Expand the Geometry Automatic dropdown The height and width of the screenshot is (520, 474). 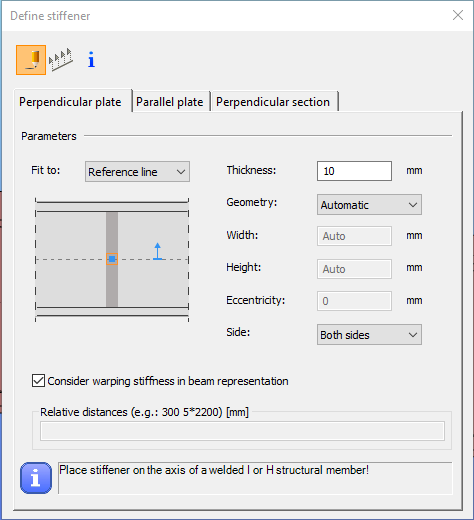pyautogui.click(x=369, y=205)
